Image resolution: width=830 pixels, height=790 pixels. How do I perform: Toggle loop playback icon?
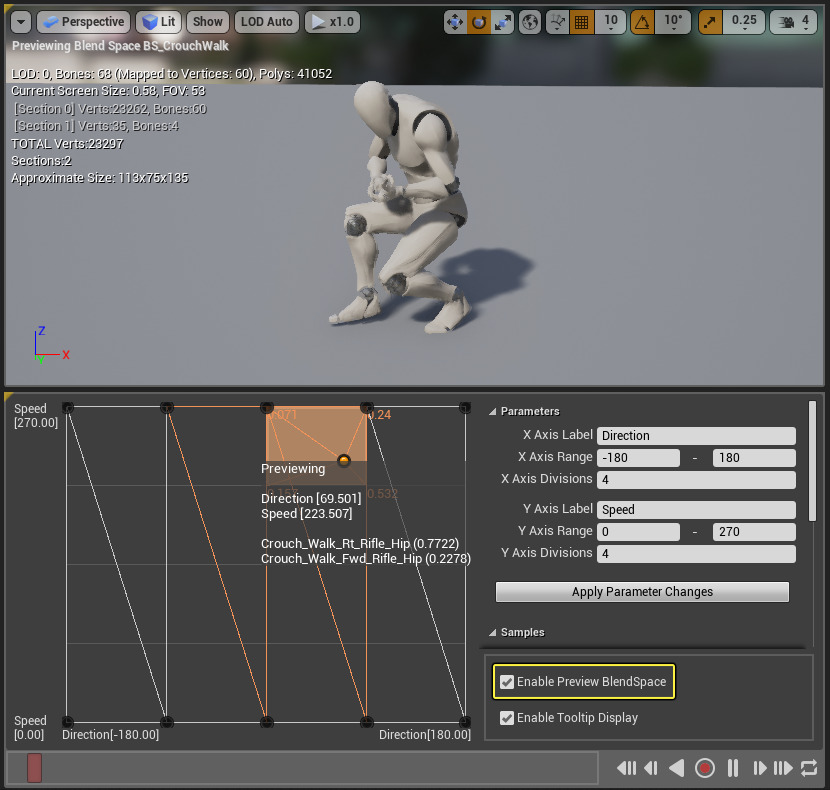(x=809, y=768)
